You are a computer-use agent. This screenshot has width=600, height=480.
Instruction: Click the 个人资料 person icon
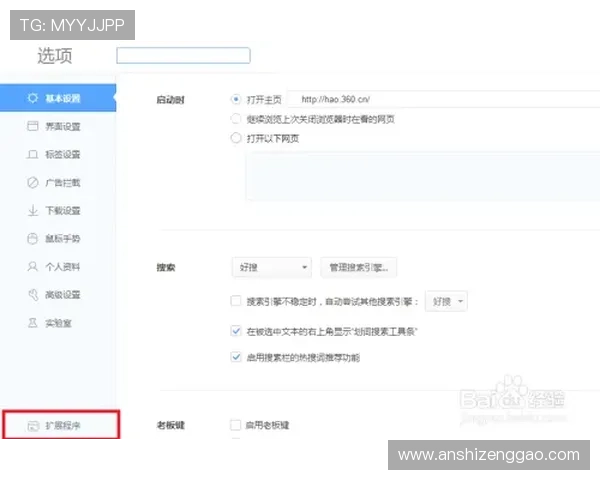coord(33,266)
